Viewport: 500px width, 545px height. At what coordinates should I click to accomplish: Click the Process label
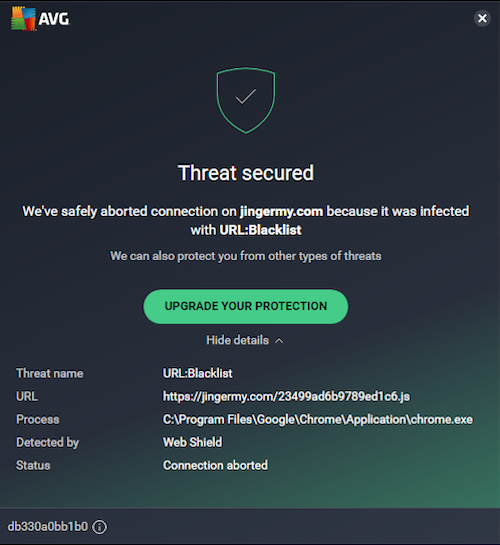pyautogui.click(x=38, y=420)
